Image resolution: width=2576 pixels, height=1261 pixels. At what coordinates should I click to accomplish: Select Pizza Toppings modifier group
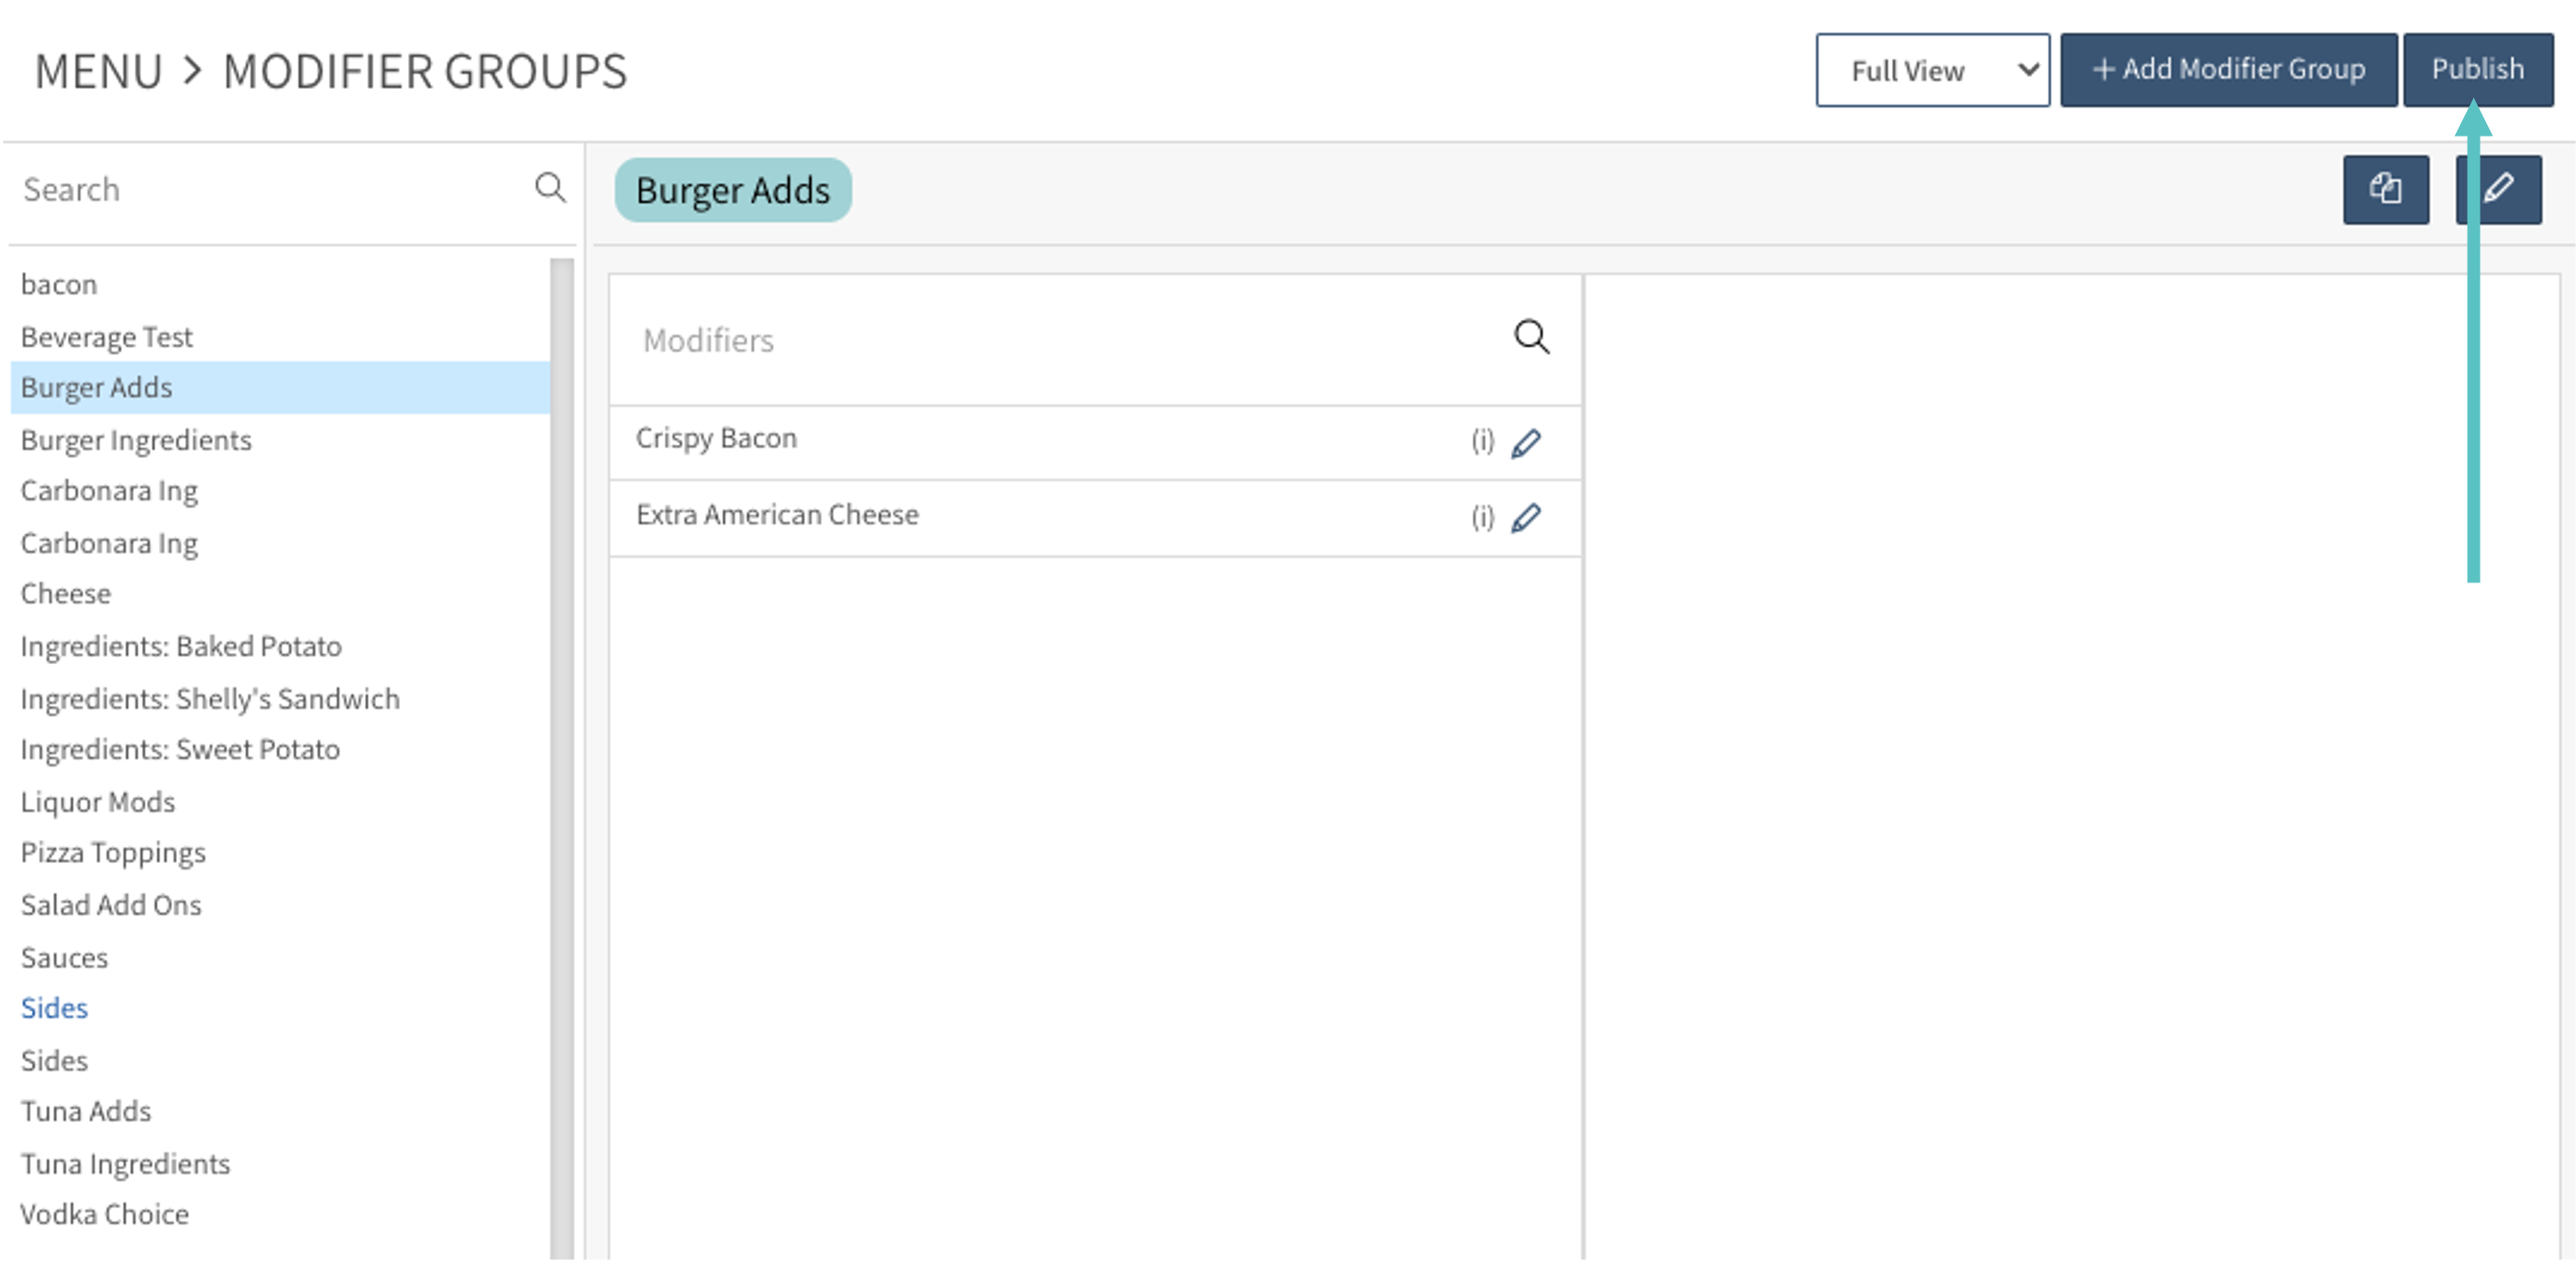pos(113,852)
